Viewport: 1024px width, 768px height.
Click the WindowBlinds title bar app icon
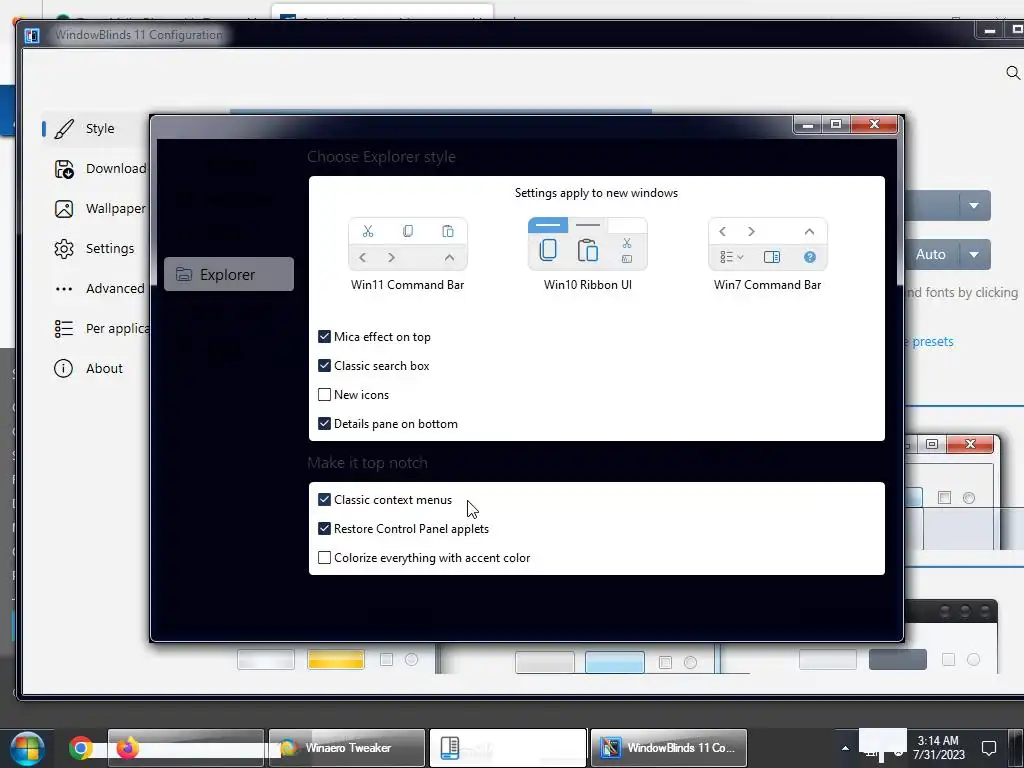pyautogui.click(x=31, y=35)
